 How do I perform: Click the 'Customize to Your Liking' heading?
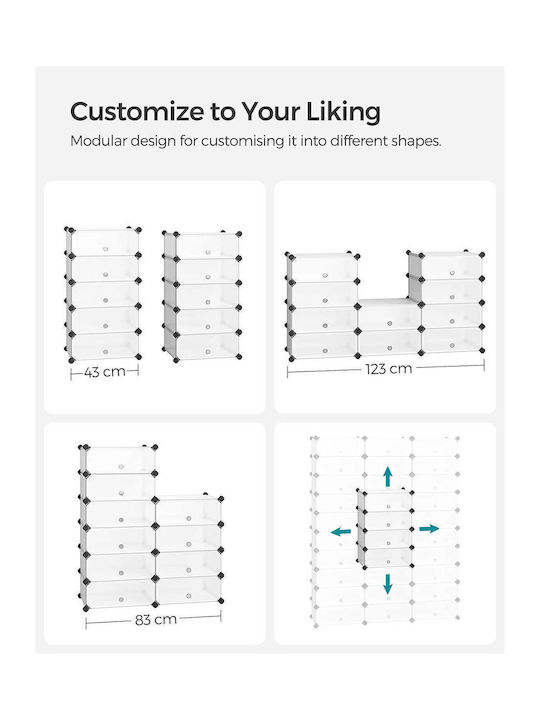(225, 112)
